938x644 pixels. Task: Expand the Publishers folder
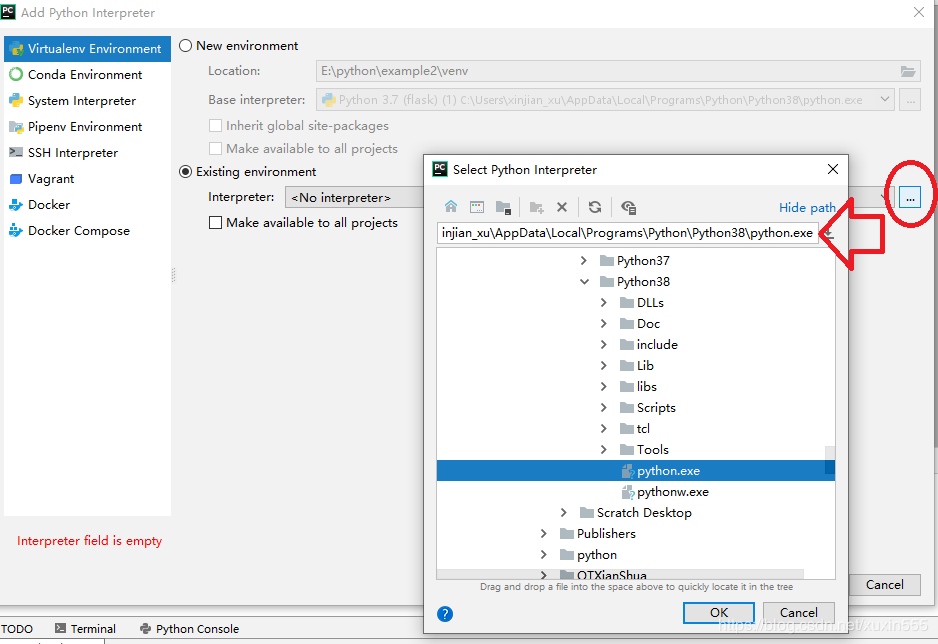coord(543,533)
